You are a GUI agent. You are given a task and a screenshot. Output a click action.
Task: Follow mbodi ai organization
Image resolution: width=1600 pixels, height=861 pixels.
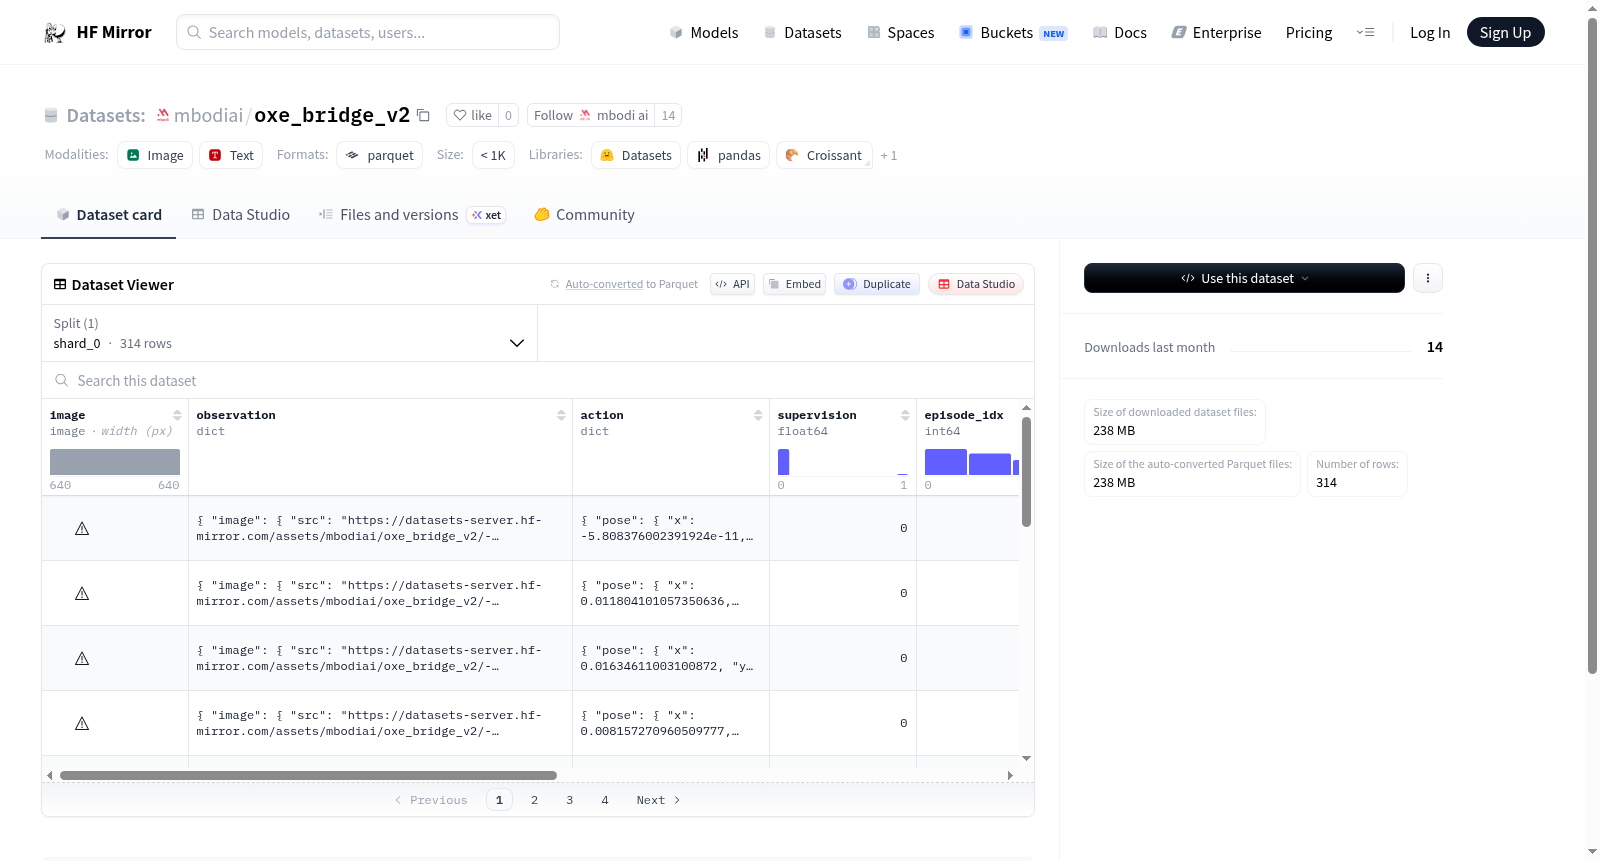point(591,115)
